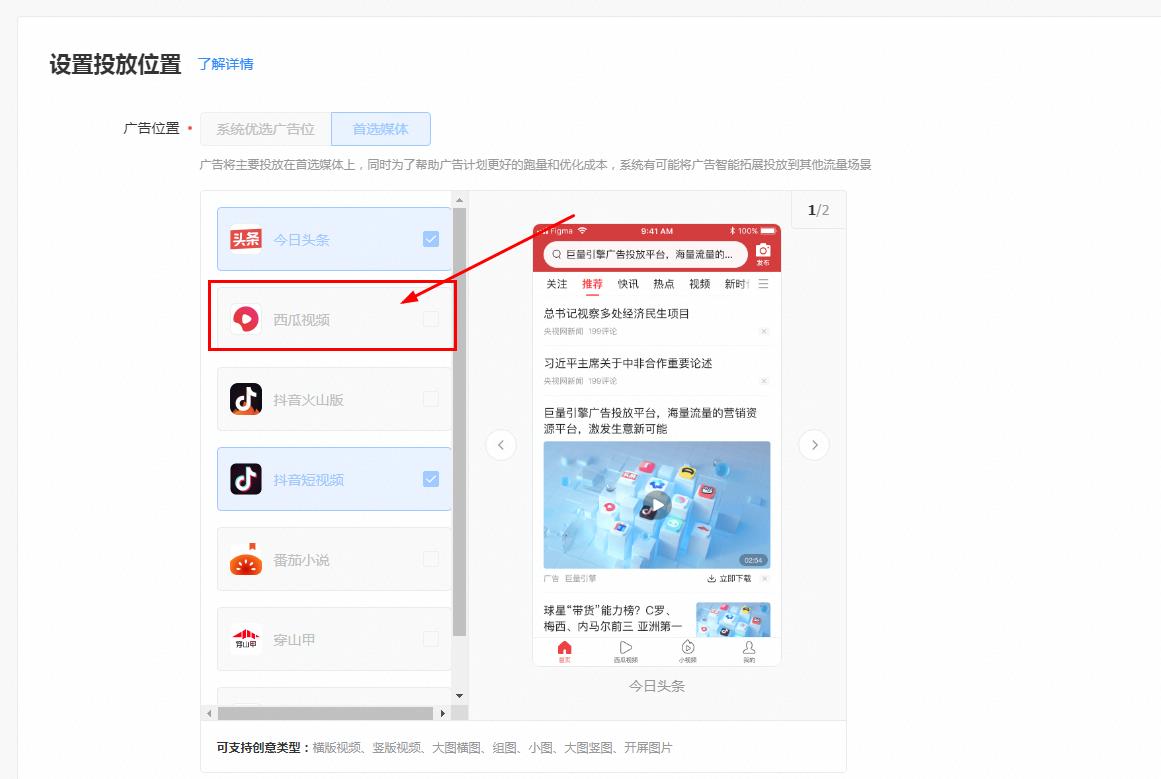The image size is (1161, 779).
Task: Click the 西瓜视频 app icon
Action: click(x=246, y=319)
